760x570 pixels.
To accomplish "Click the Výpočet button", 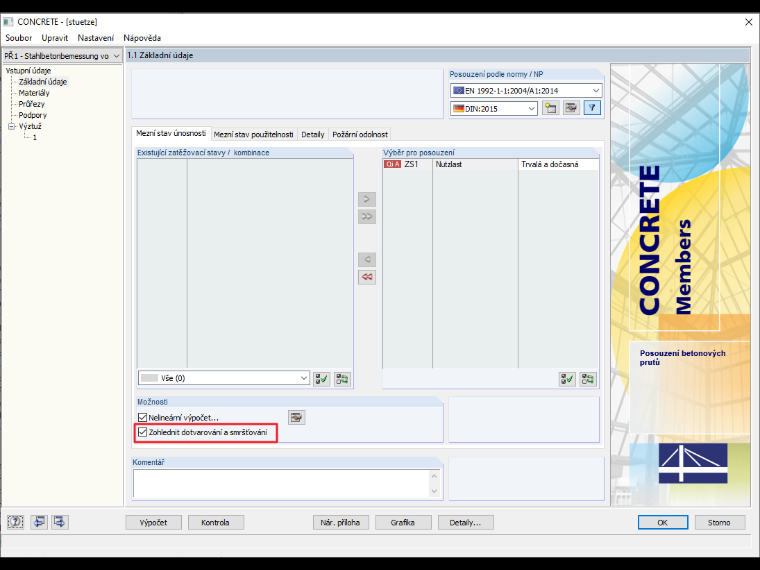I will pyautogui.click(x=153, y=522).
